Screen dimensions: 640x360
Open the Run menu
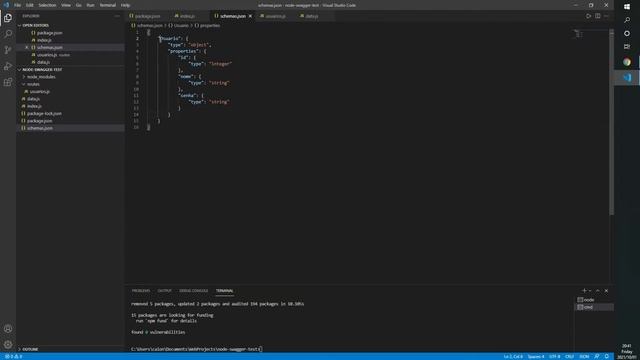[91, 5]
